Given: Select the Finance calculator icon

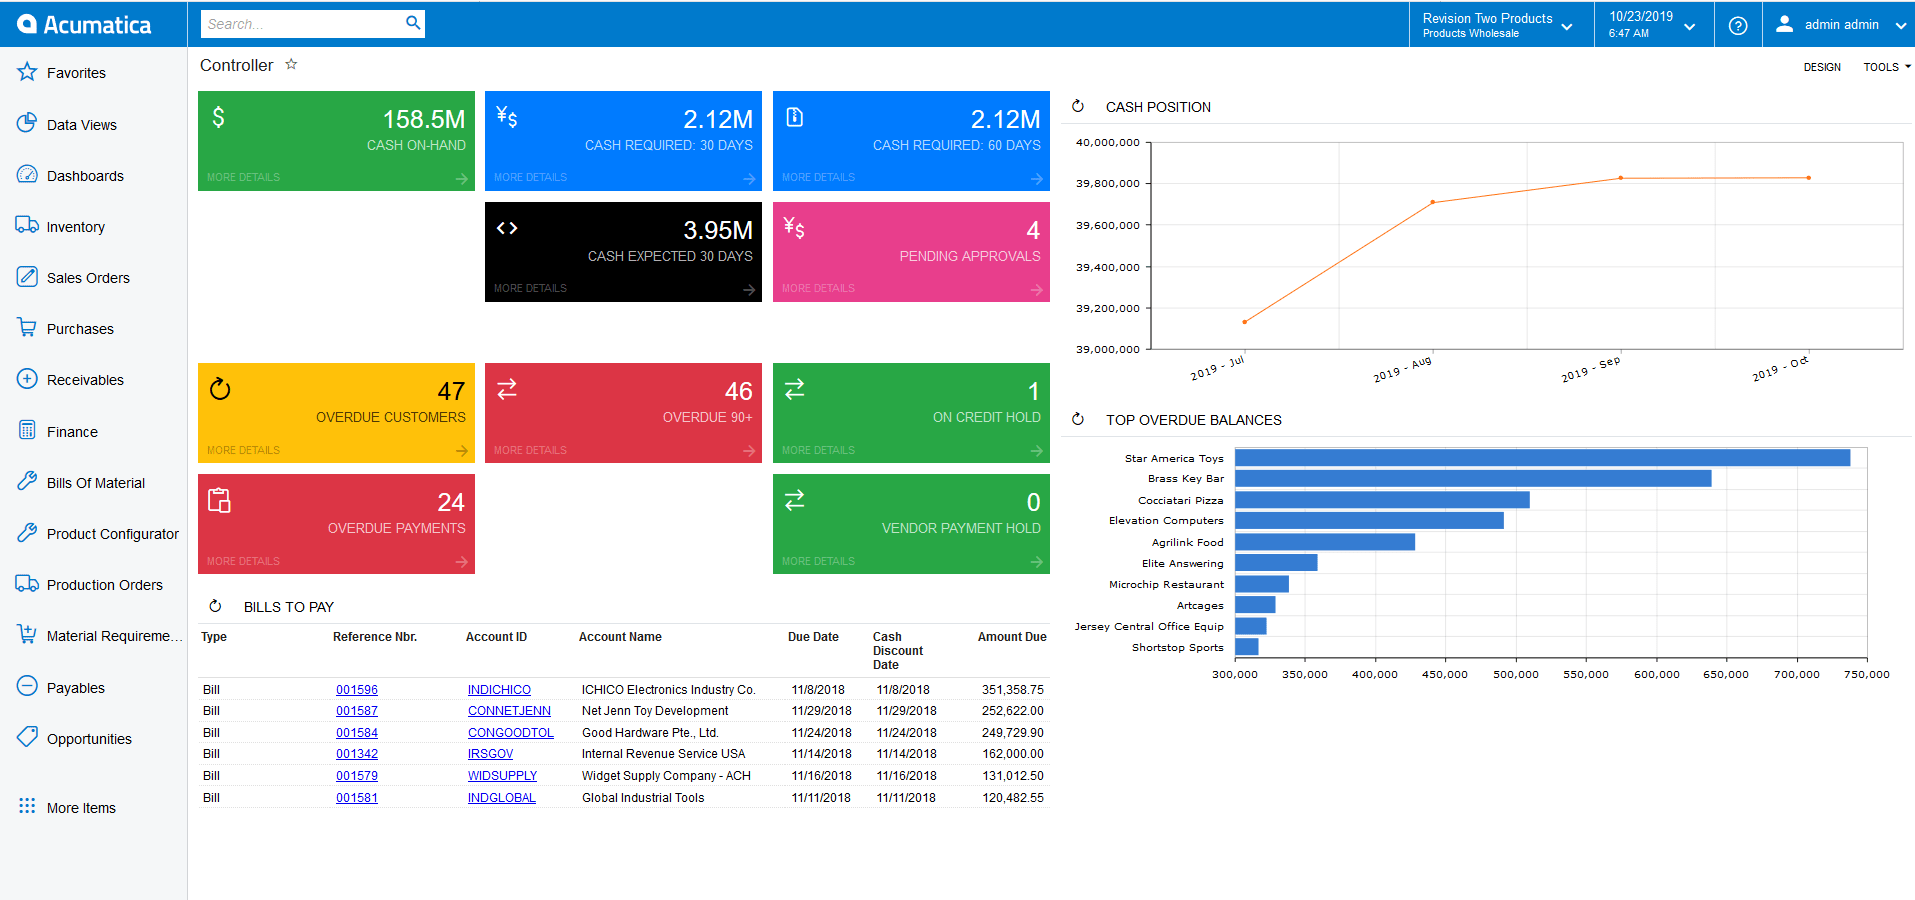Looking at the screenshot, I should click(27, 431).
